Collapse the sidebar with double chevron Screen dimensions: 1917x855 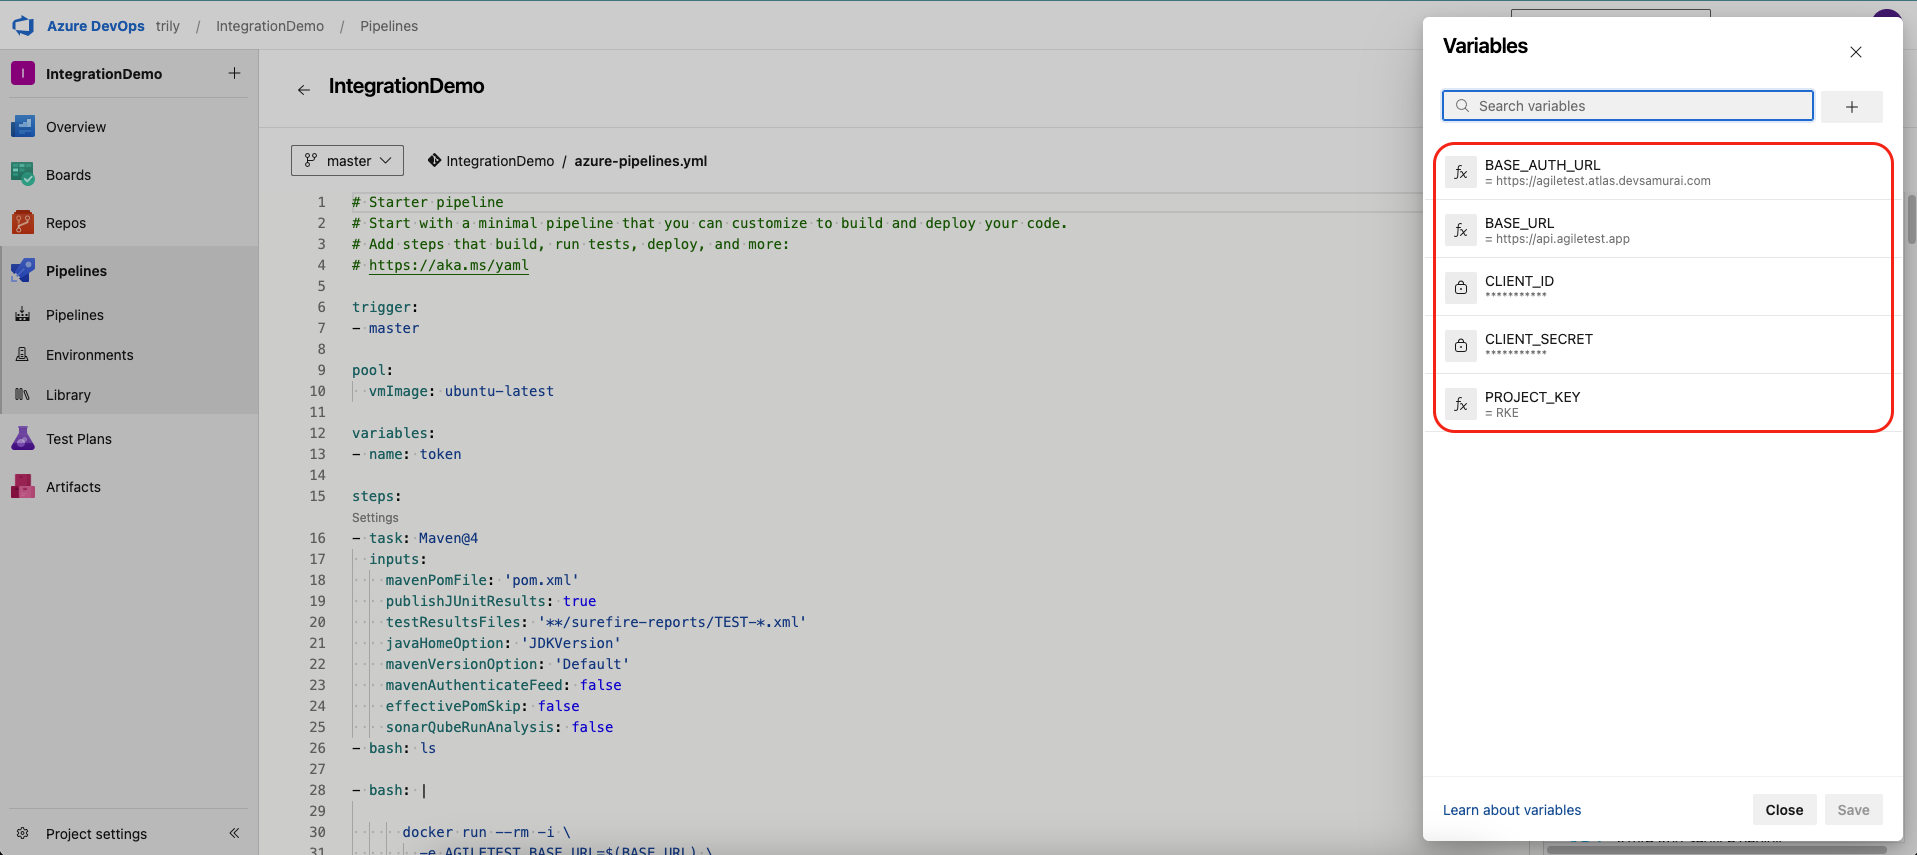coord(234,833)
